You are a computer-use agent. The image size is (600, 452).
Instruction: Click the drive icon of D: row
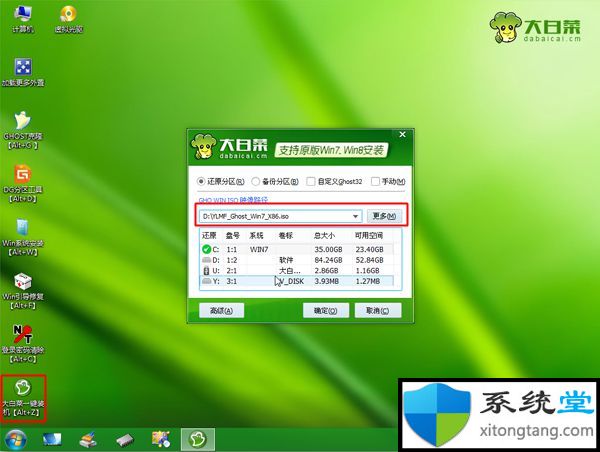coord(206,260)
